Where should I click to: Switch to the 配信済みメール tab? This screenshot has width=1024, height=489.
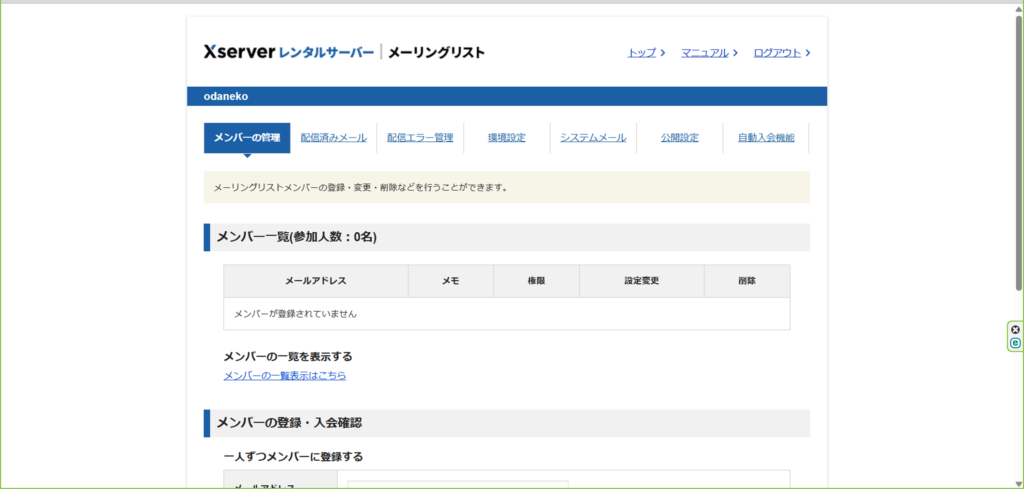tap(334, 138)
